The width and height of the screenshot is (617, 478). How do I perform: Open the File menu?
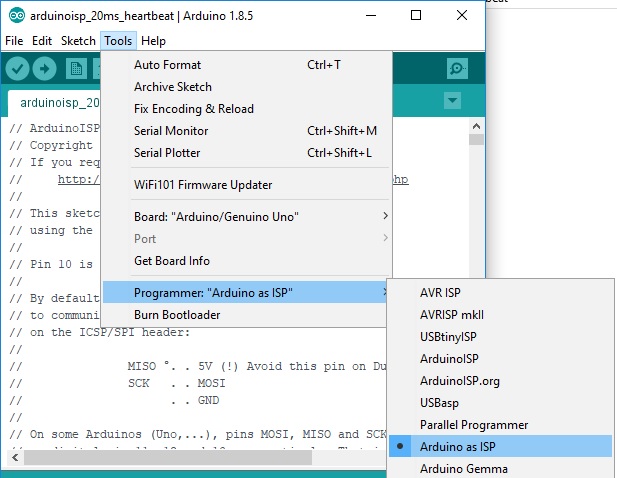14,41
